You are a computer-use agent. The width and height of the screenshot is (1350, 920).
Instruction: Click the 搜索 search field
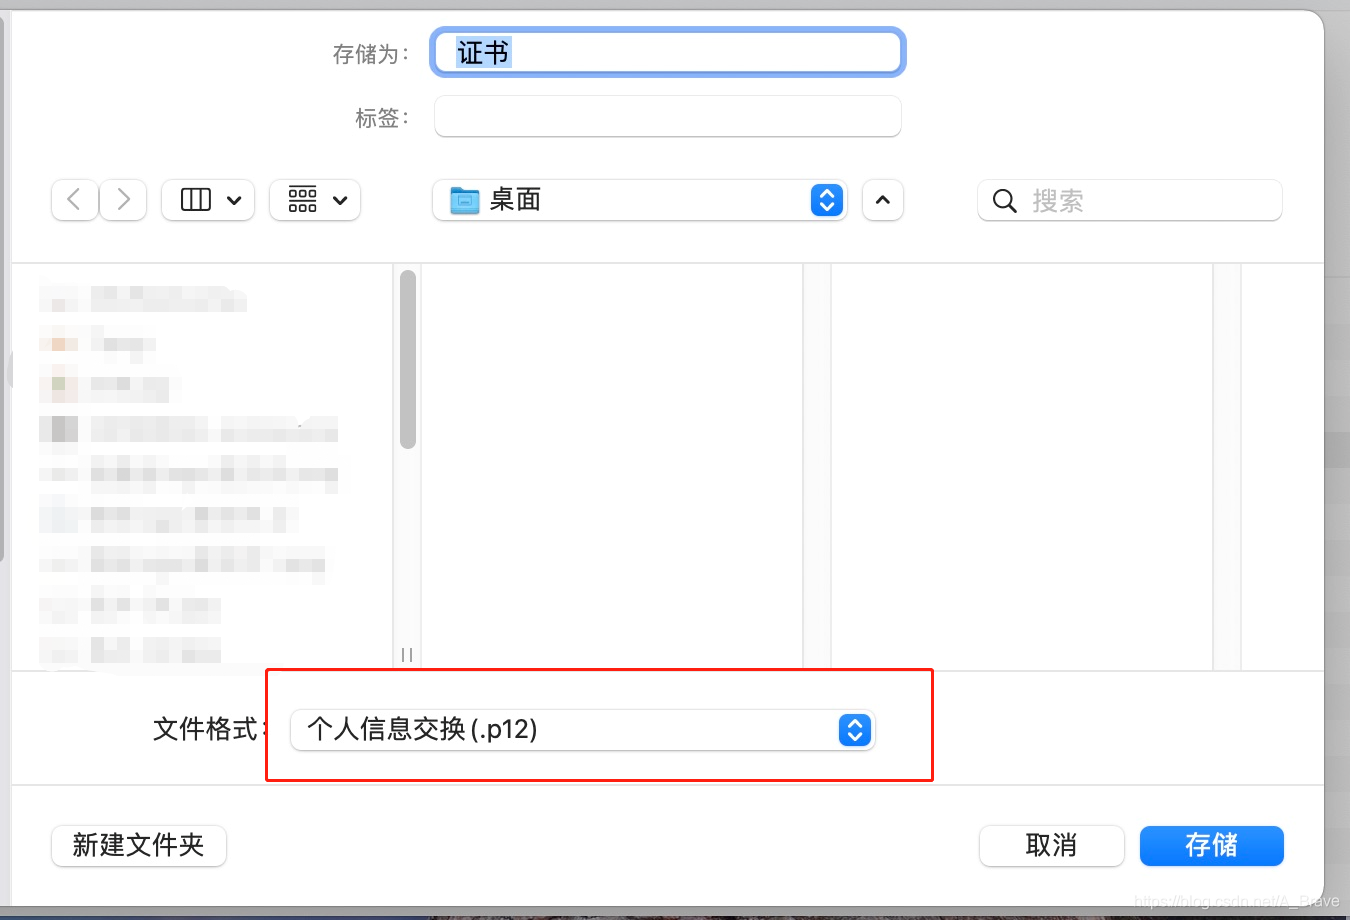click(x=1130, y=200)
